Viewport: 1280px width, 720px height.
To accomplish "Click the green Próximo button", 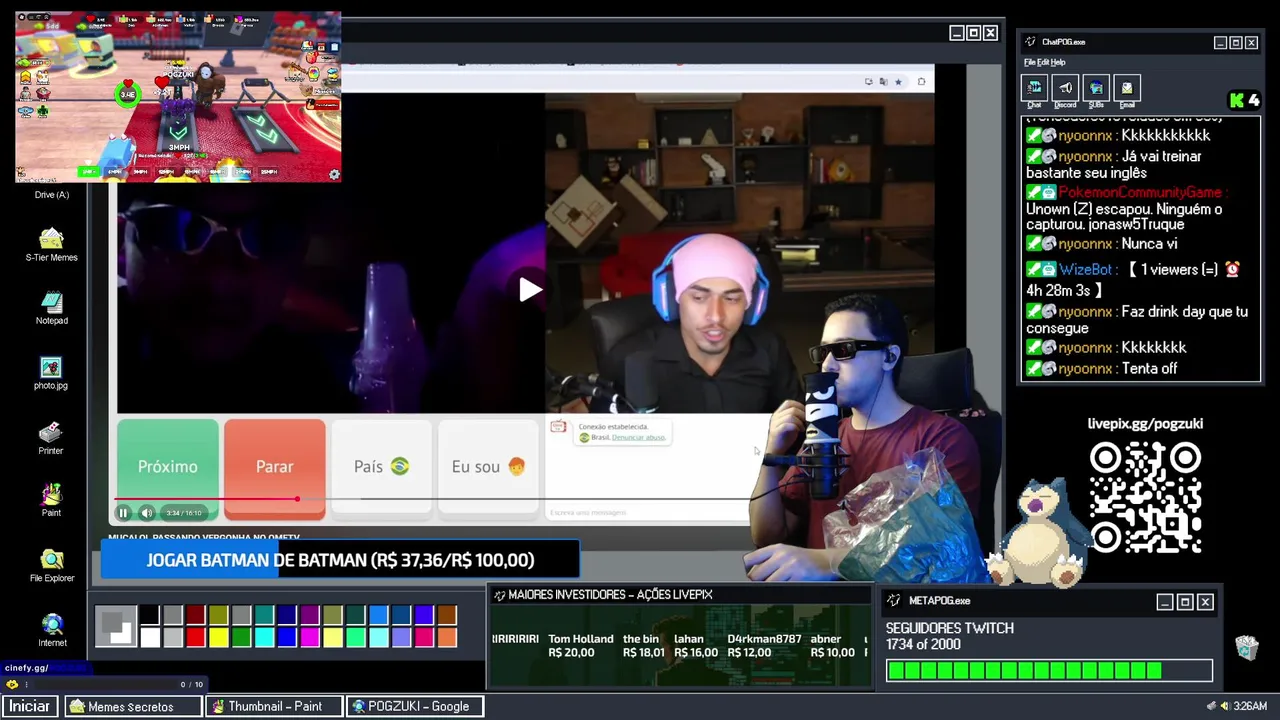I will point(168,467).
